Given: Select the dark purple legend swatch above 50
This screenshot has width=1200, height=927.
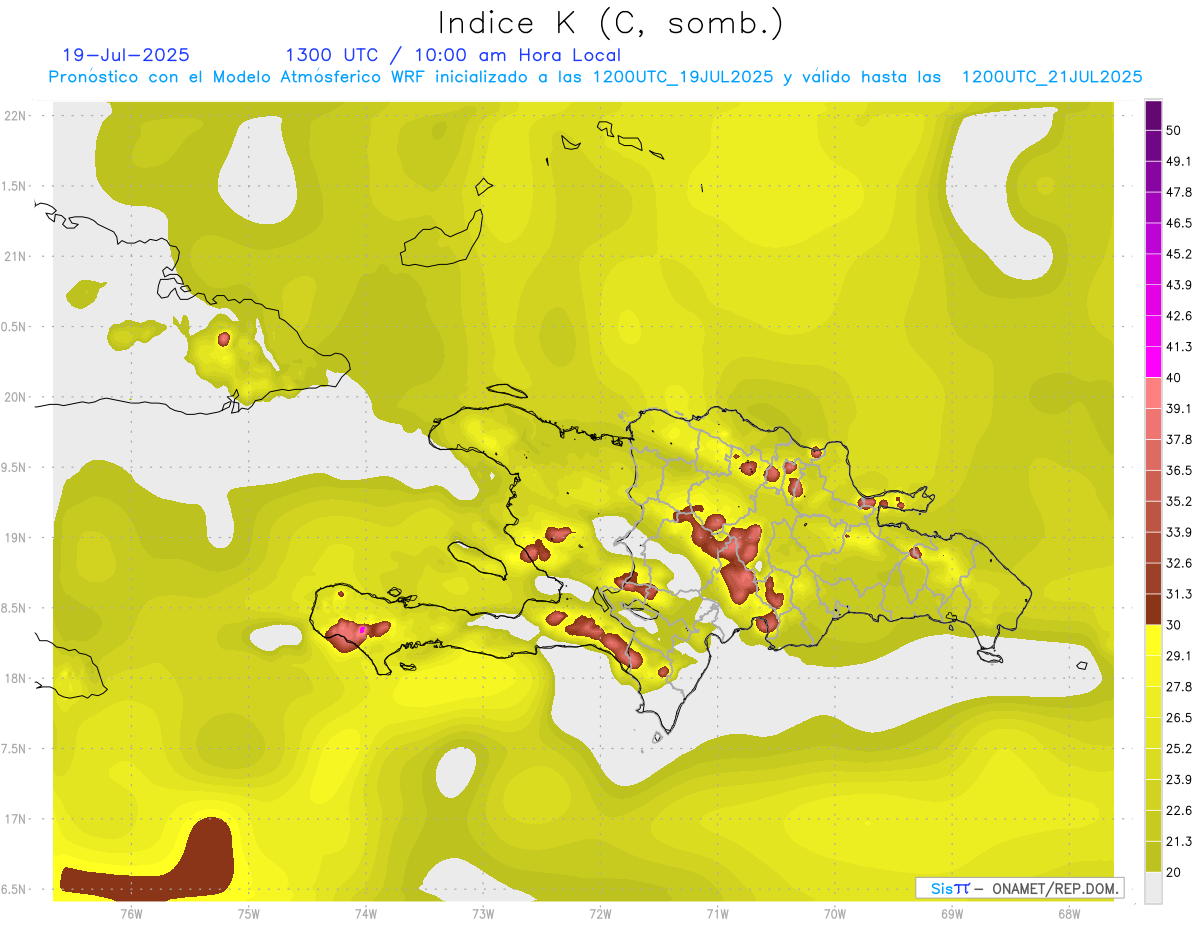Looking at the screenshot, I should tap(1153, 115).
